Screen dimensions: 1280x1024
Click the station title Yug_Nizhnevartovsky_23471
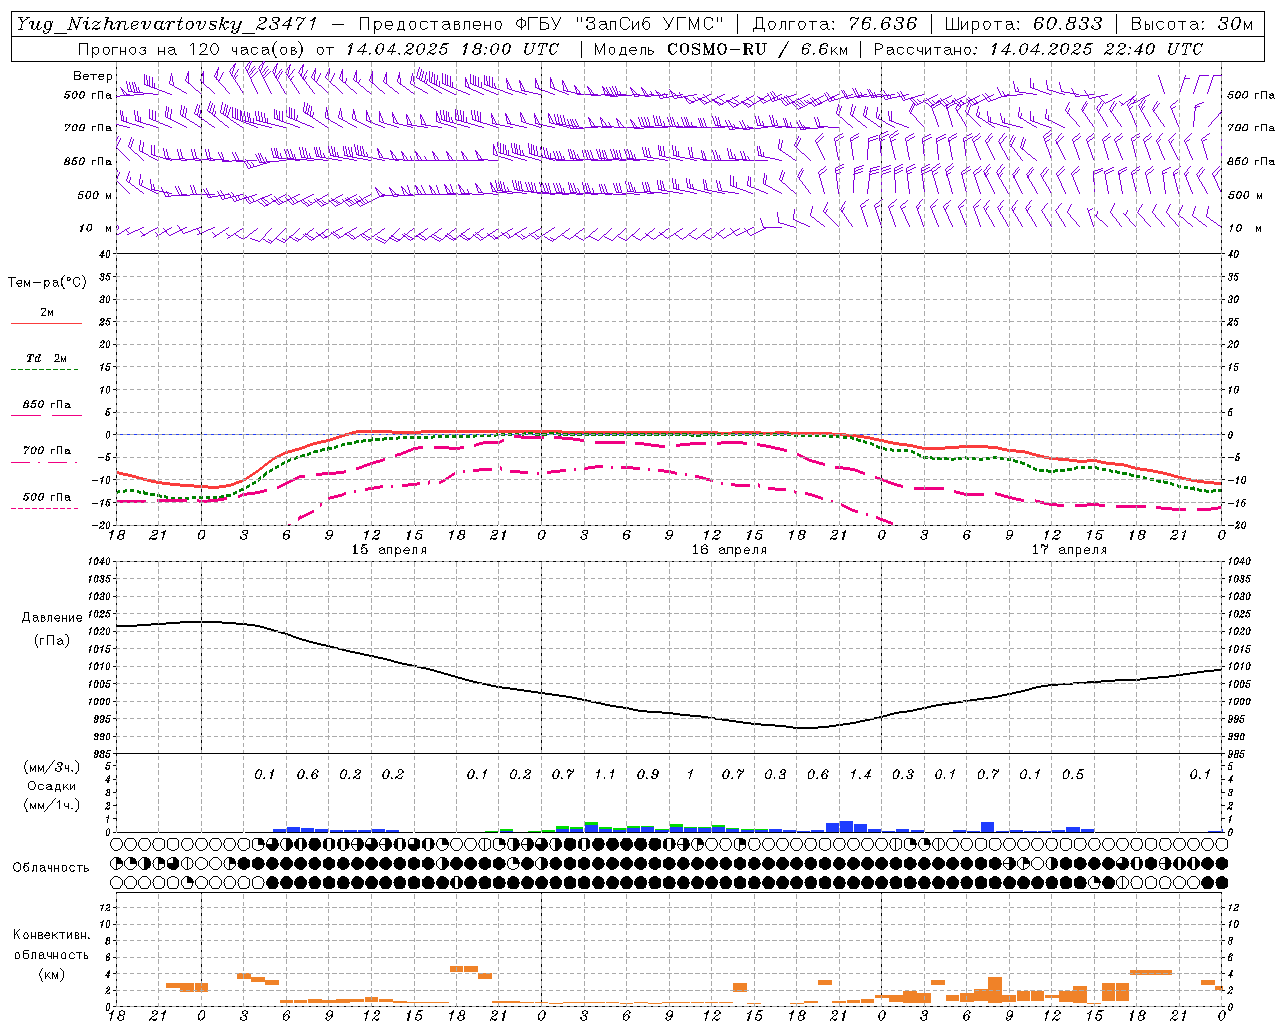pos(167,24)
